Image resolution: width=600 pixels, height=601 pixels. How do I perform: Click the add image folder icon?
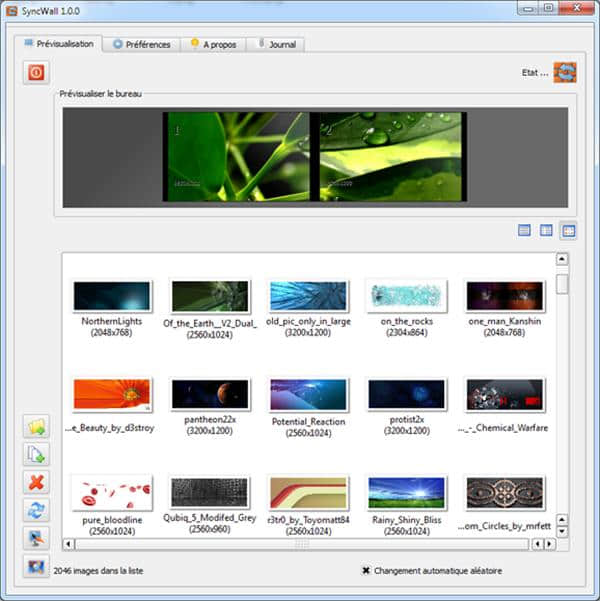pos(37,427)
